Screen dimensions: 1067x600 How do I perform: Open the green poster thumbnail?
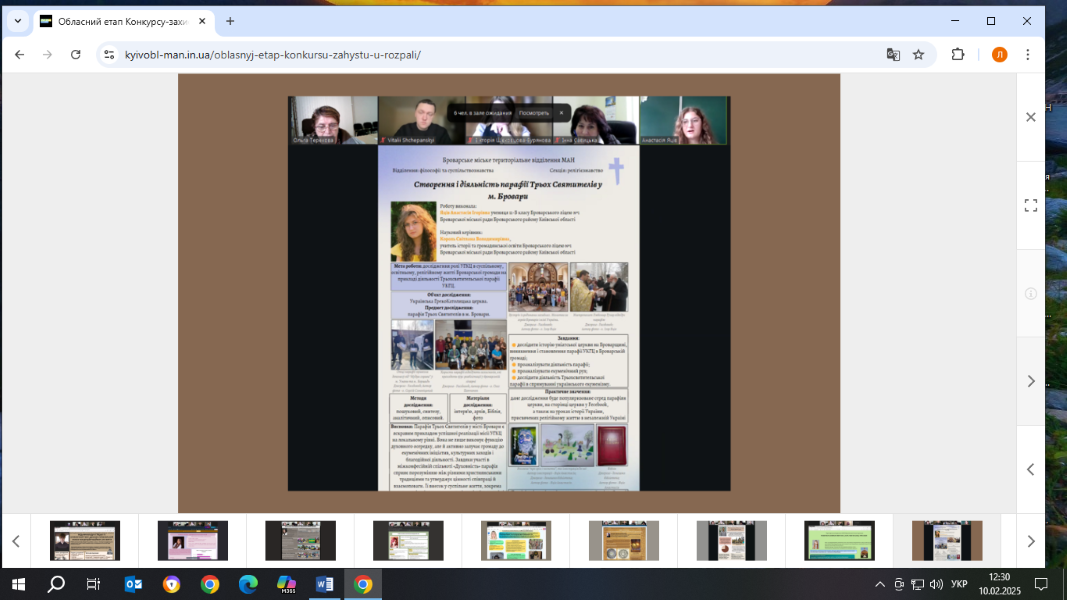point(839,541)
